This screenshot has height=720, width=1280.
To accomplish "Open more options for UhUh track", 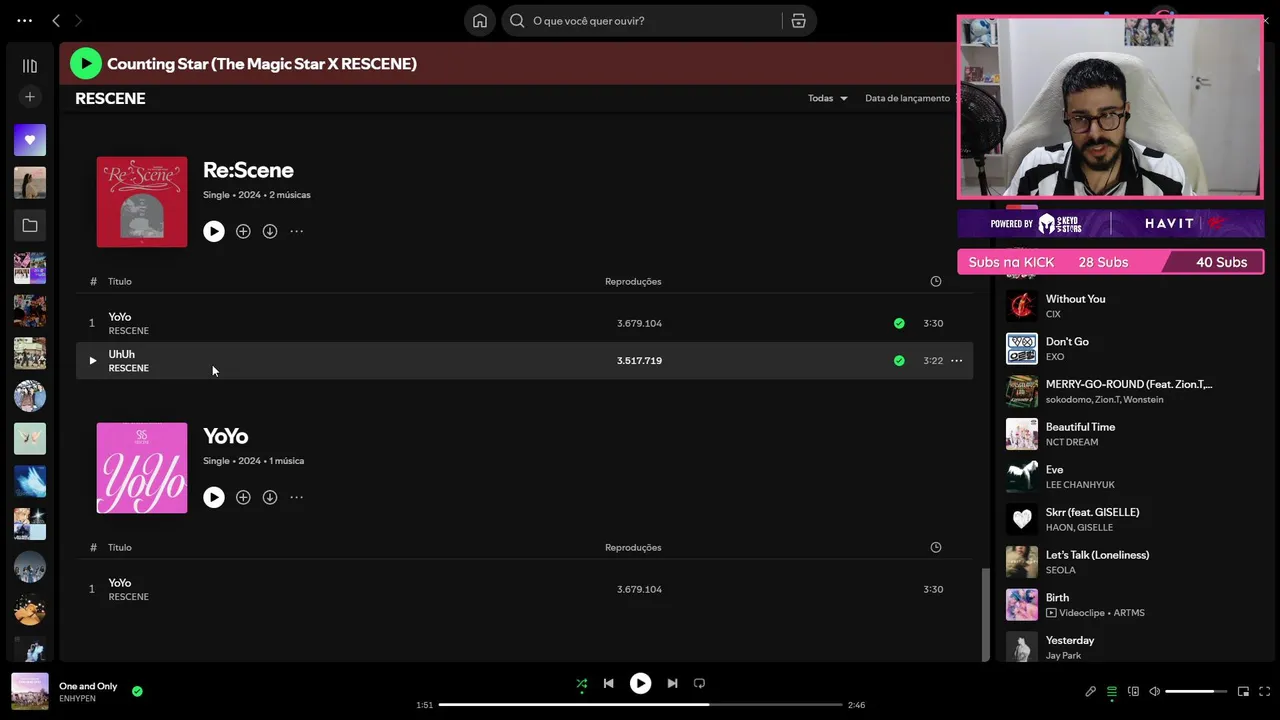I will [957, 360].
